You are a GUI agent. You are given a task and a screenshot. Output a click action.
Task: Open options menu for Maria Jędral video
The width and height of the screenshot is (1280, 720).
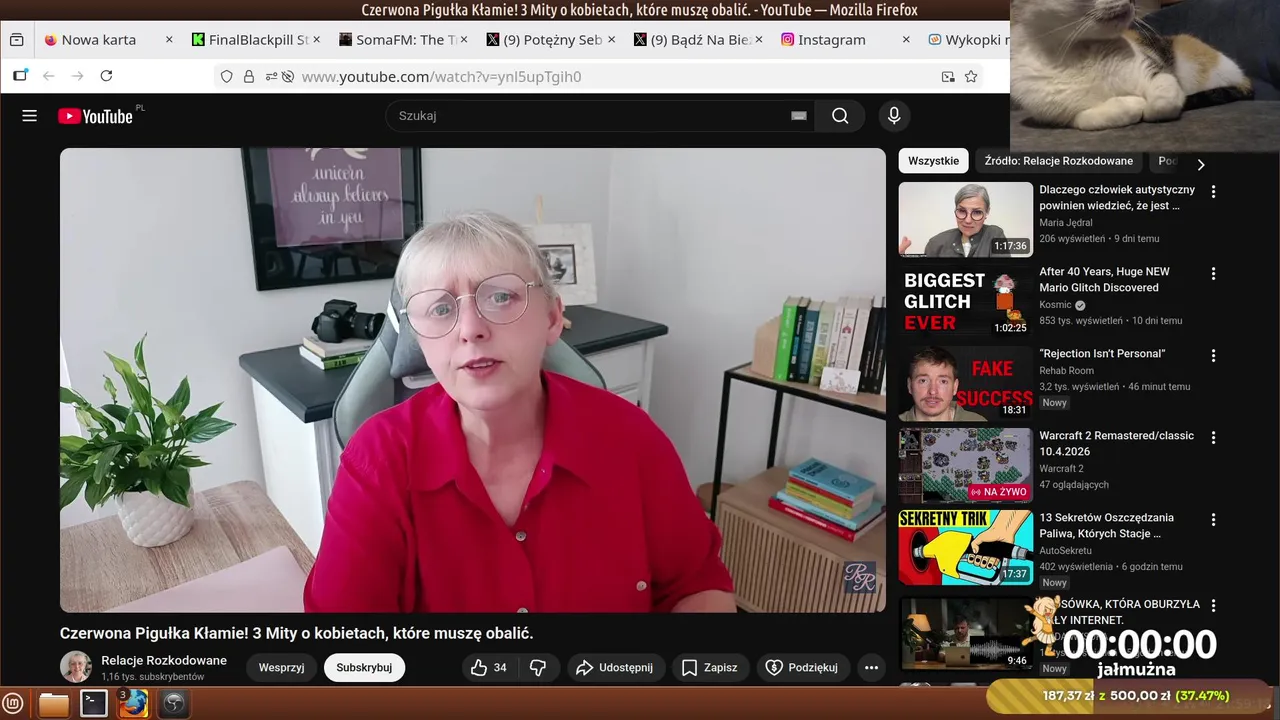pos(1214,191)
